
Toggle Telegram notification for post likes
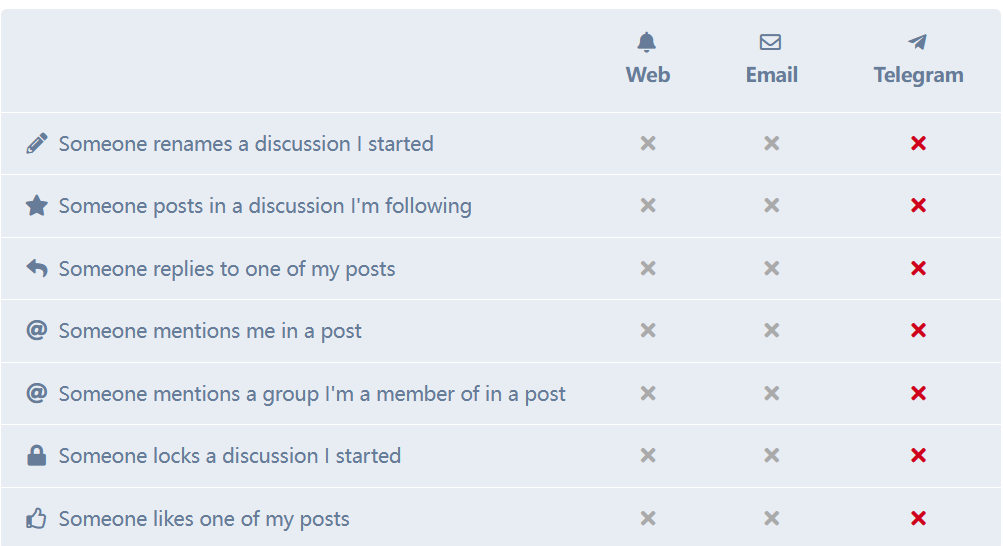(919, 518)
